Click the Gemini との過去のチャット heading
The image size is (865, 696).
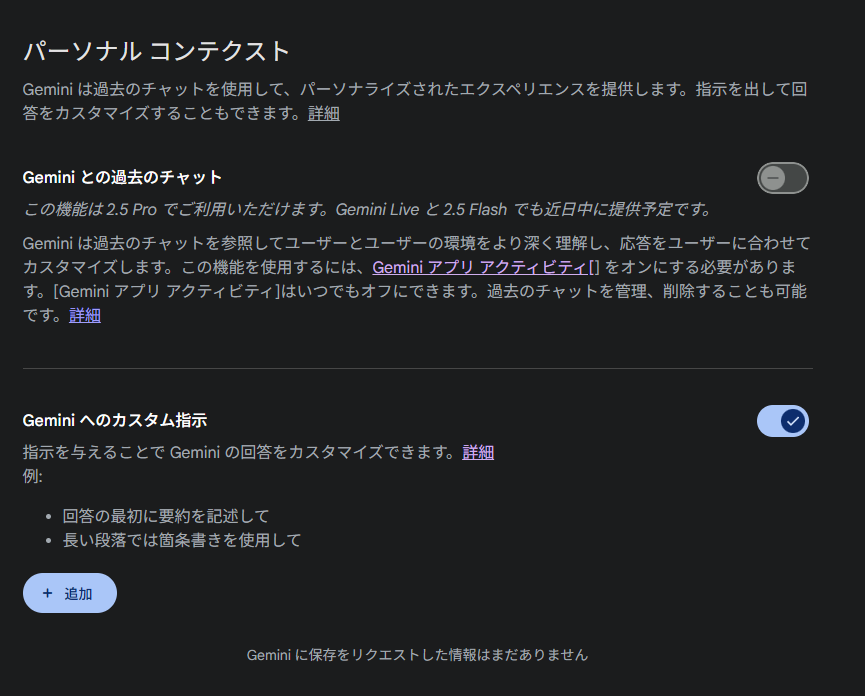122,178
